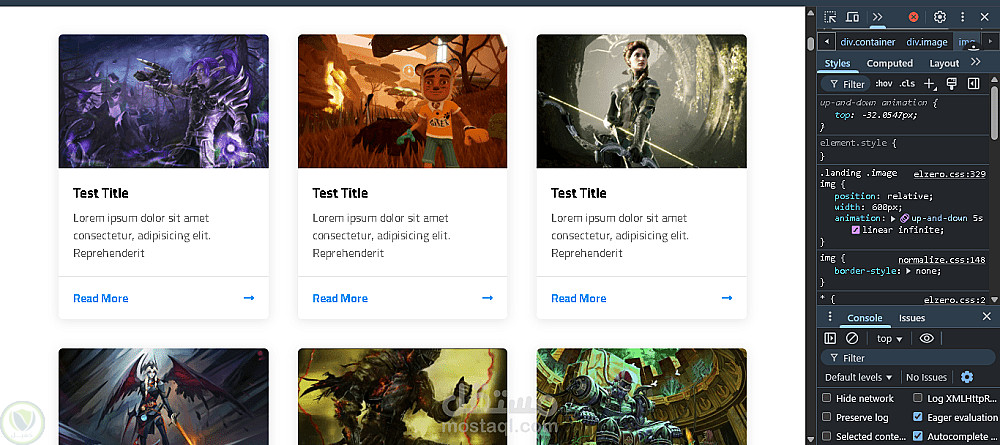Screen dimensions: 1000x445
Task: Close the DevTools panel
Action: [984, 17]
